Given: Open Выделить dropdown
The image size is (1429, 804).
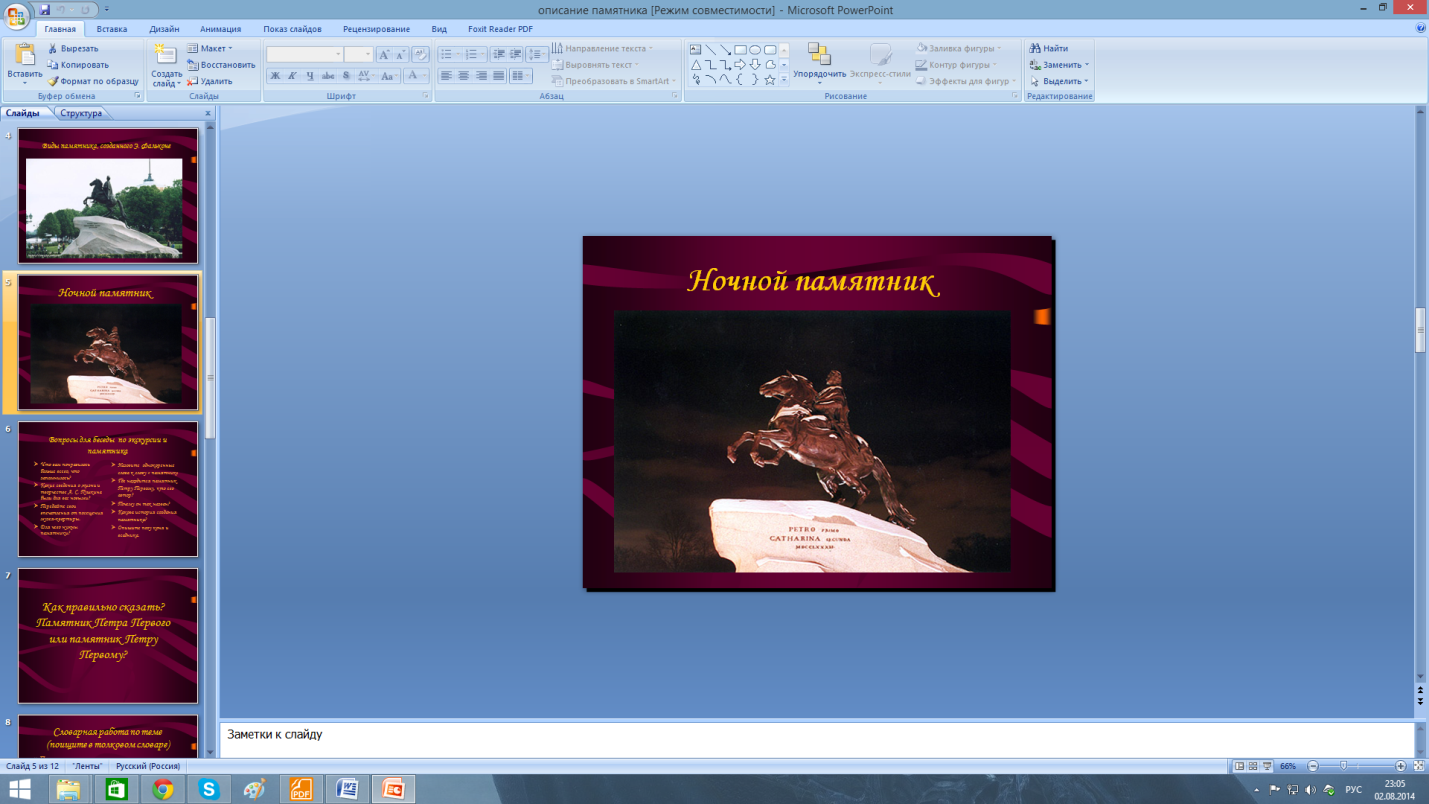Looking at the screenshot, I should [1059, 81].
